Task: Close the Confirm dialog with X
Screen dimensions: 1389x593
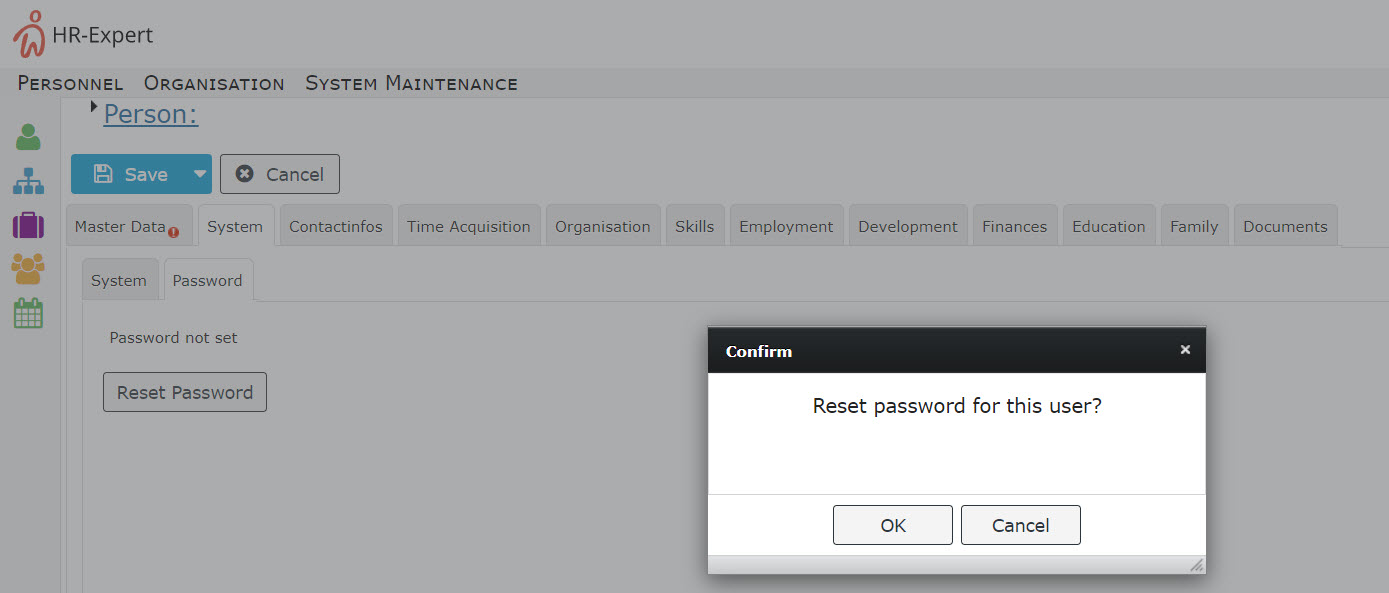Action: coord(1185,350)
